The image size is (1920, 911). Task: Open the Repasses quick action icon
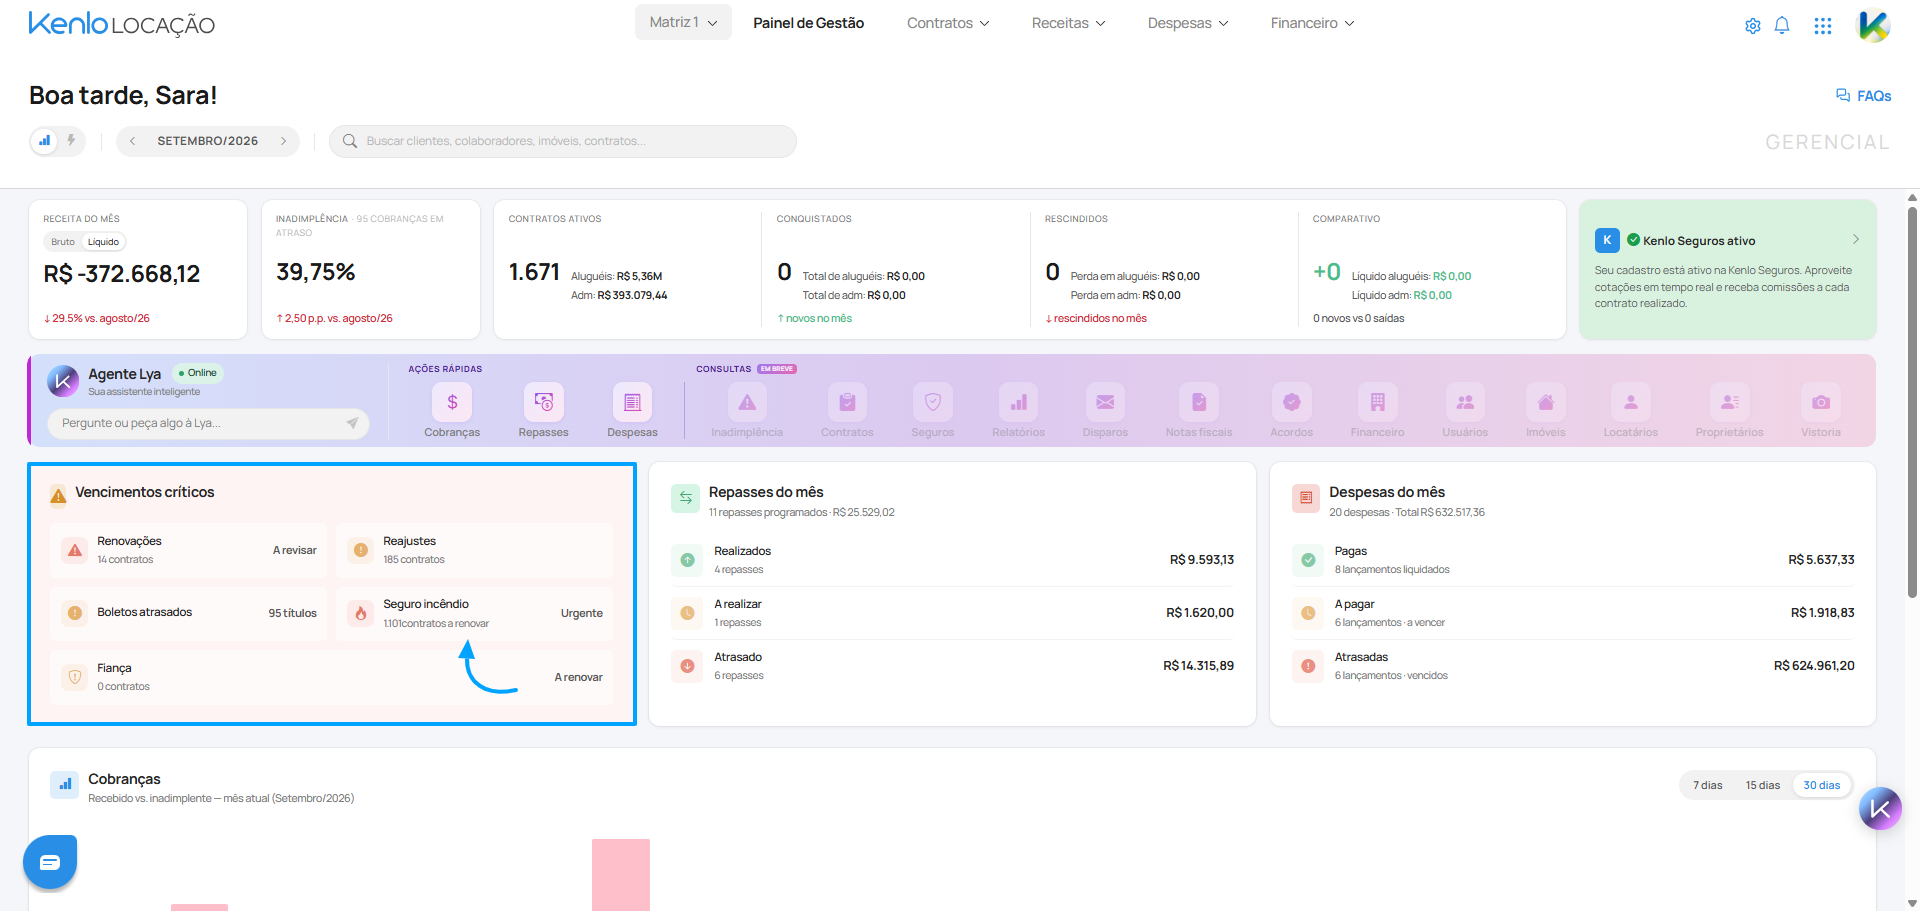[x=543, y=402]
